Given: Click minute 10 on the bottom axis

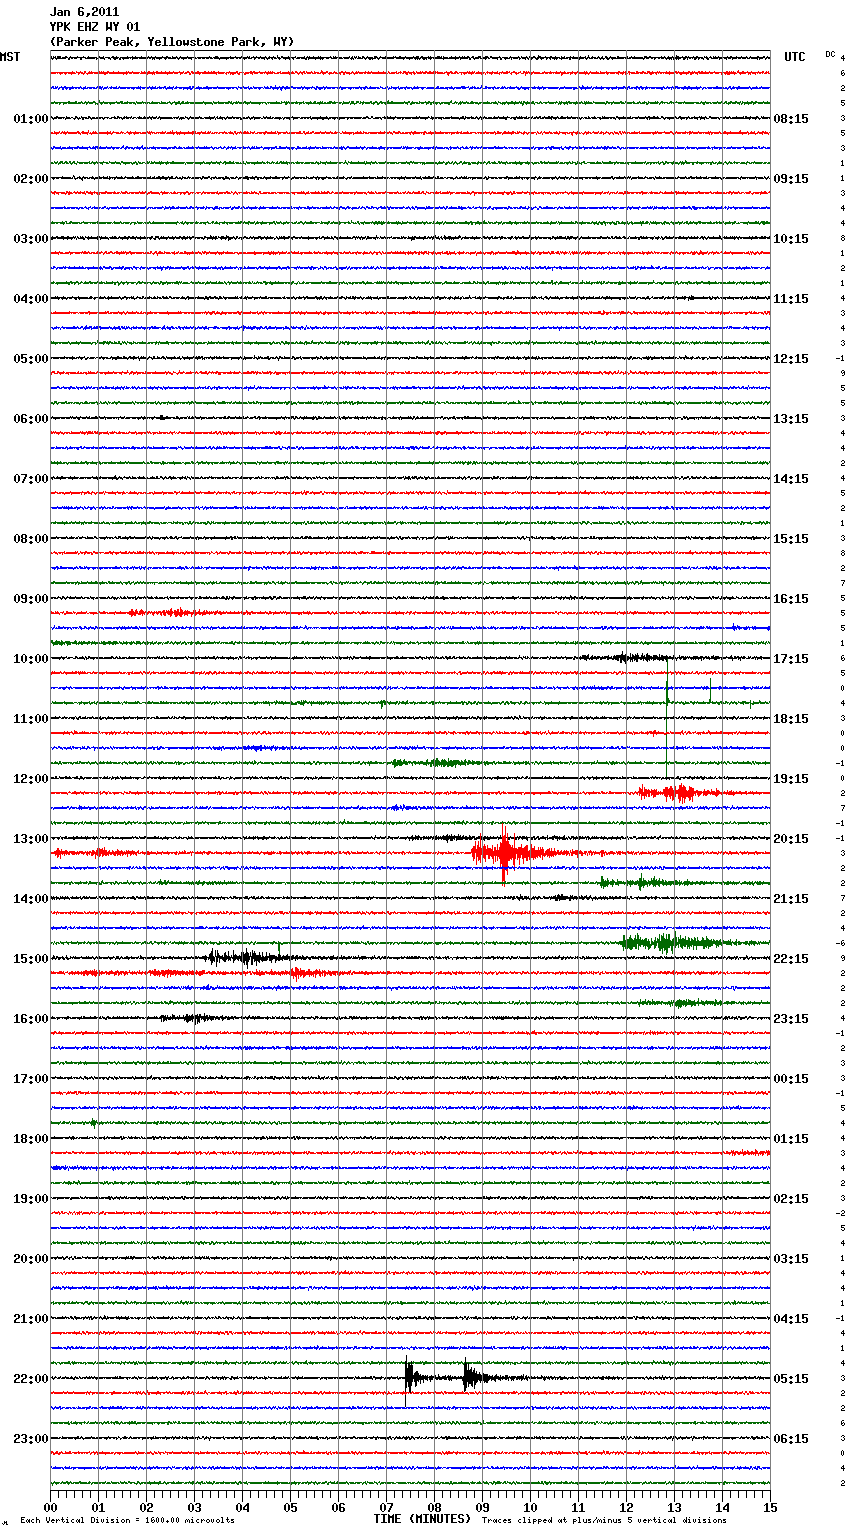Looking at the screenshot, I should coord(530,1507).
